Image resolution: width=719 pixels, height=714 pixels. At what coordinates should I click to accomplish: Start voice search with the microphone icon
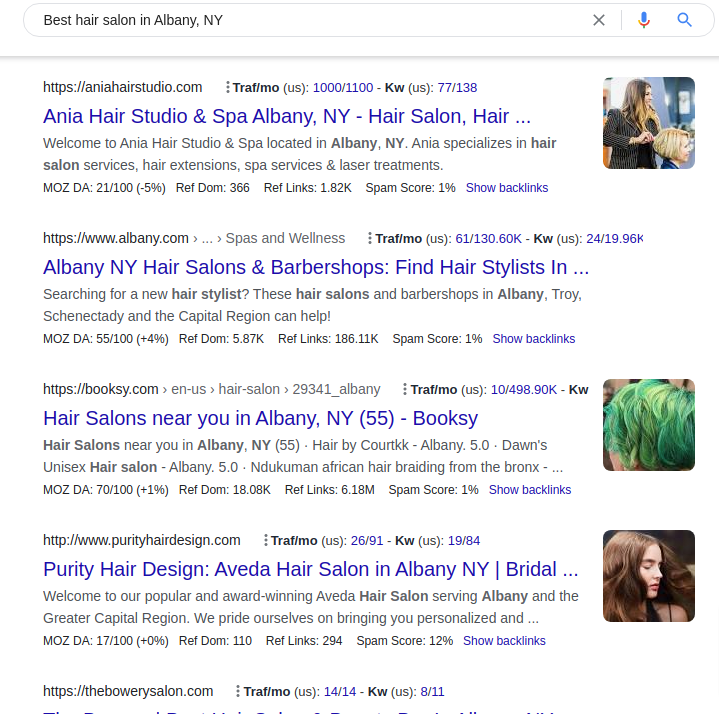click(643, 20)
